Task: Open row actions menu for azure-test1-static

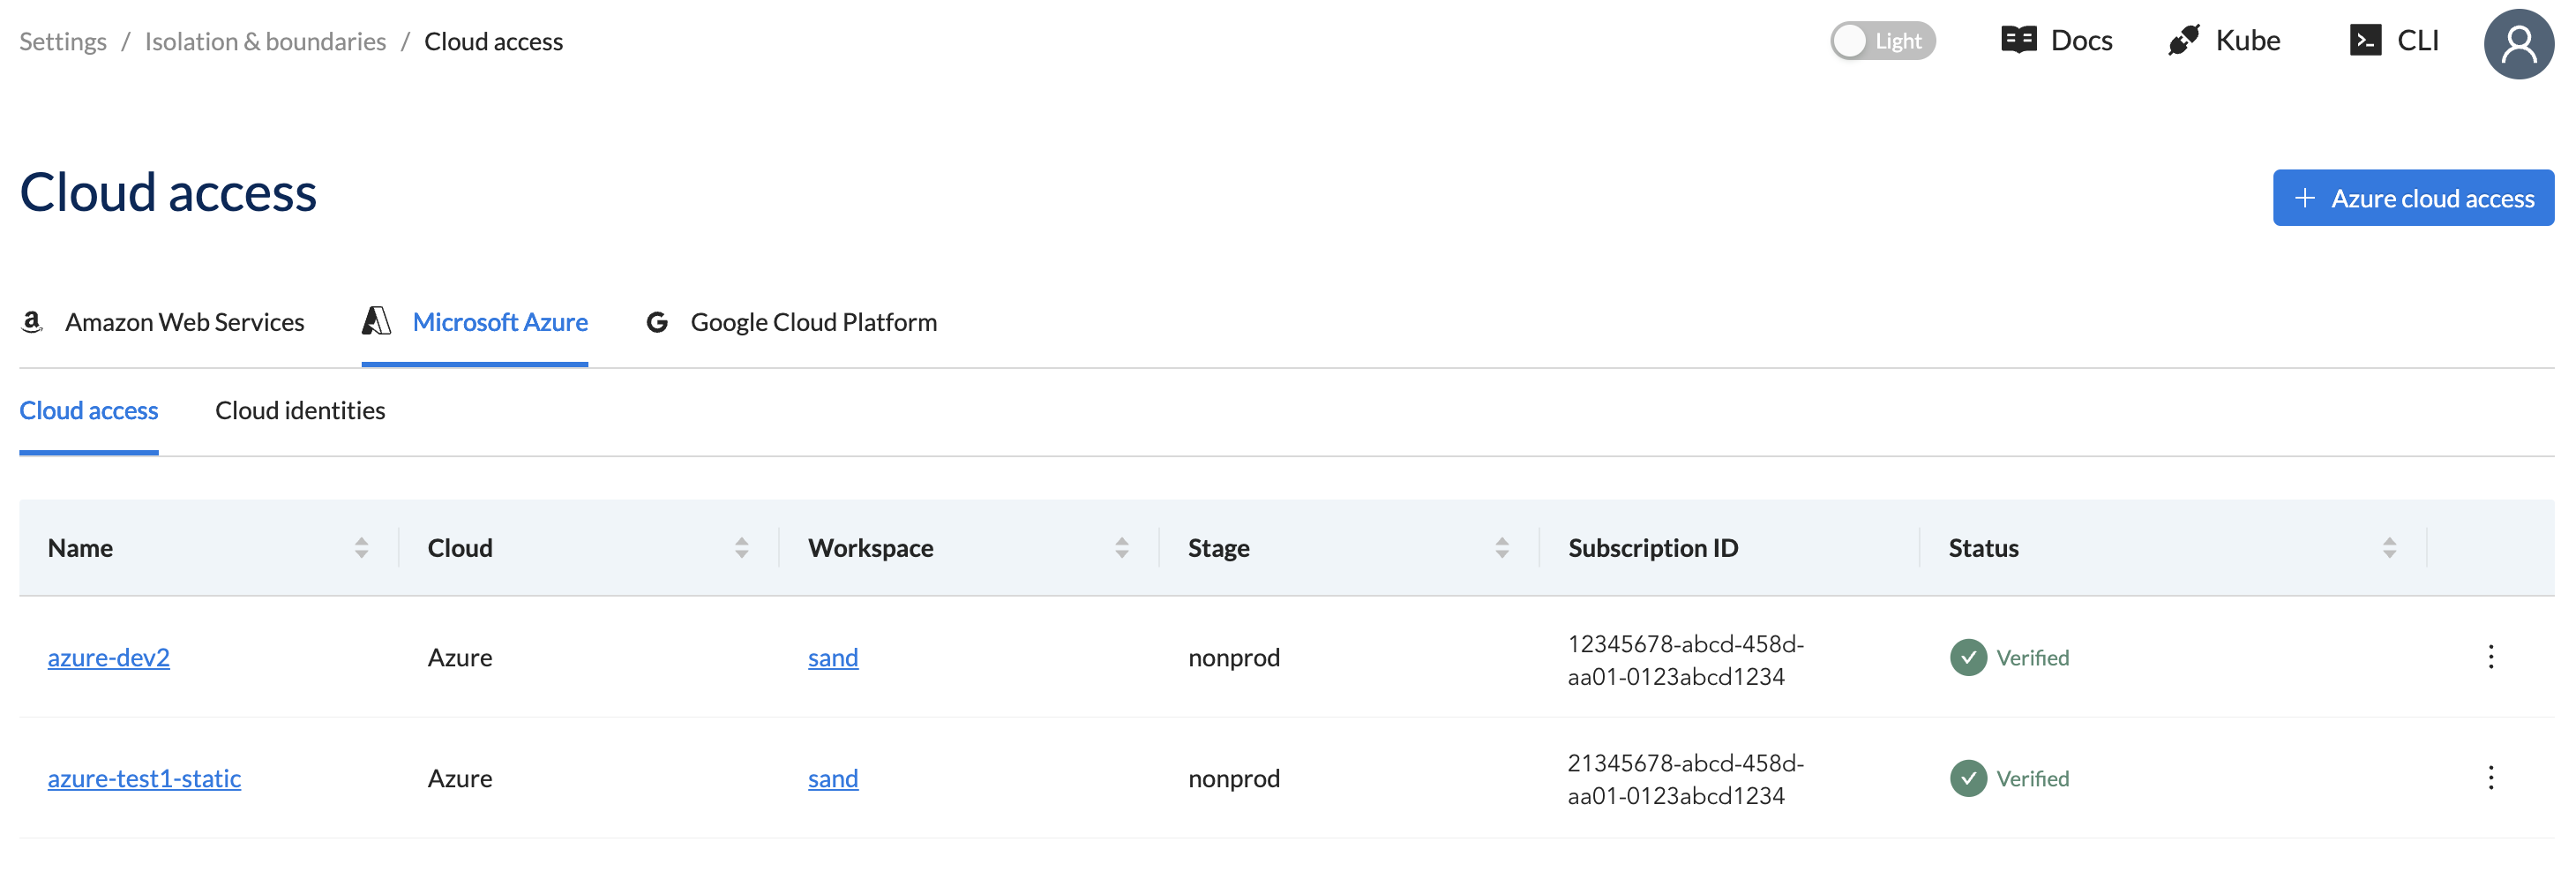Action: [2490, 777]
